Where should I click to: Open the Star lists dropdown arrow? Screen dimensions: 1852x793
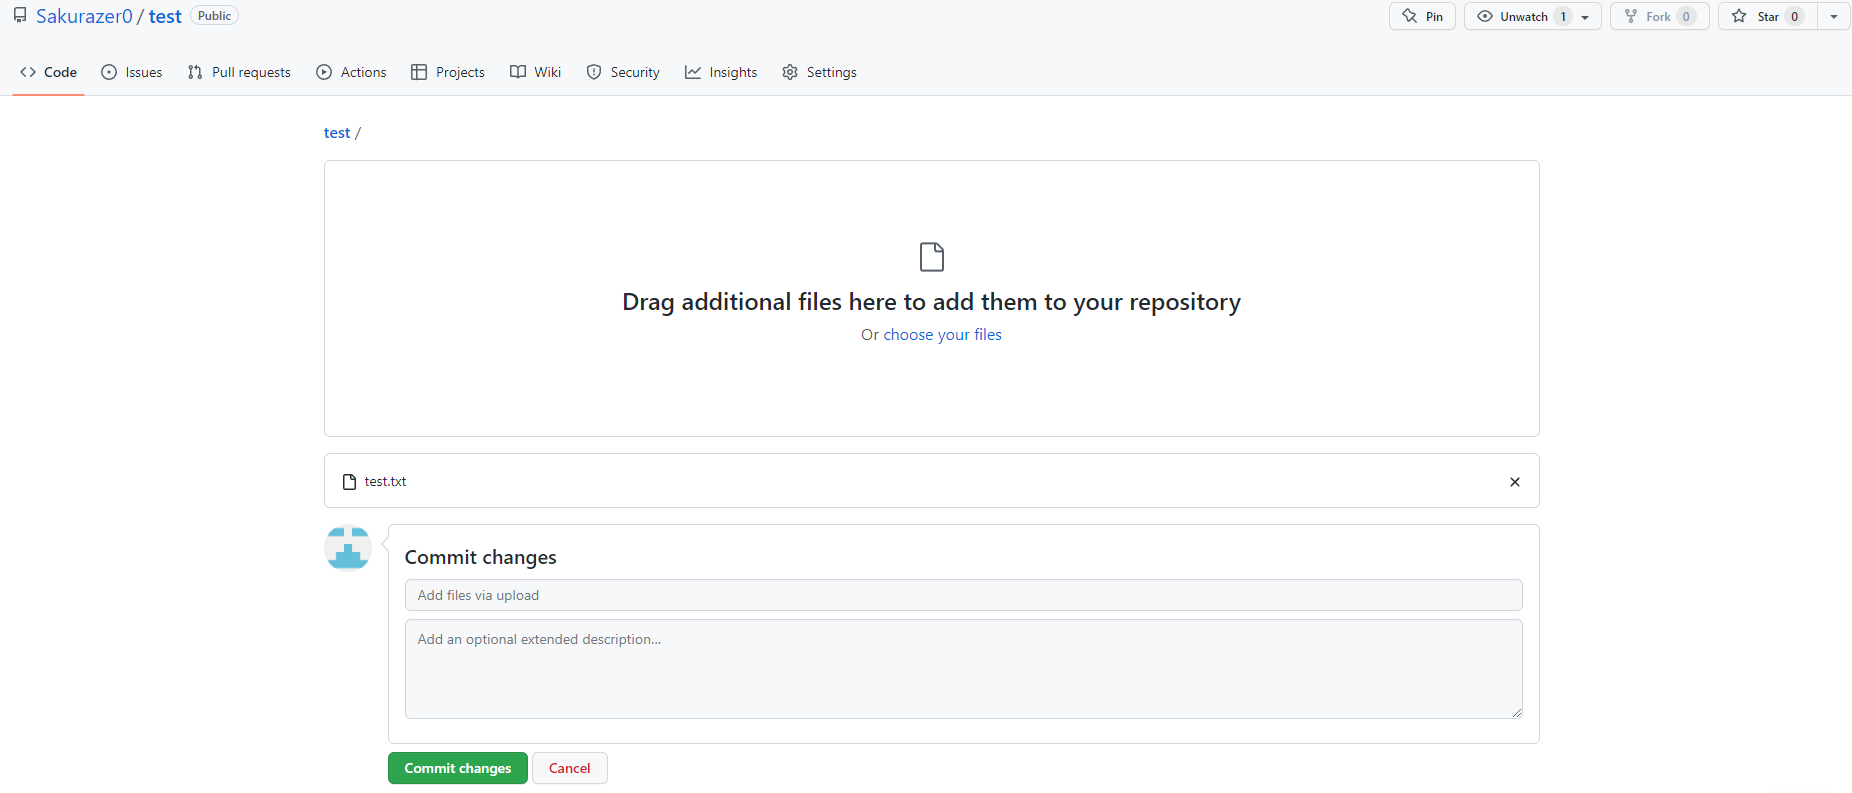coord(1834,17)
